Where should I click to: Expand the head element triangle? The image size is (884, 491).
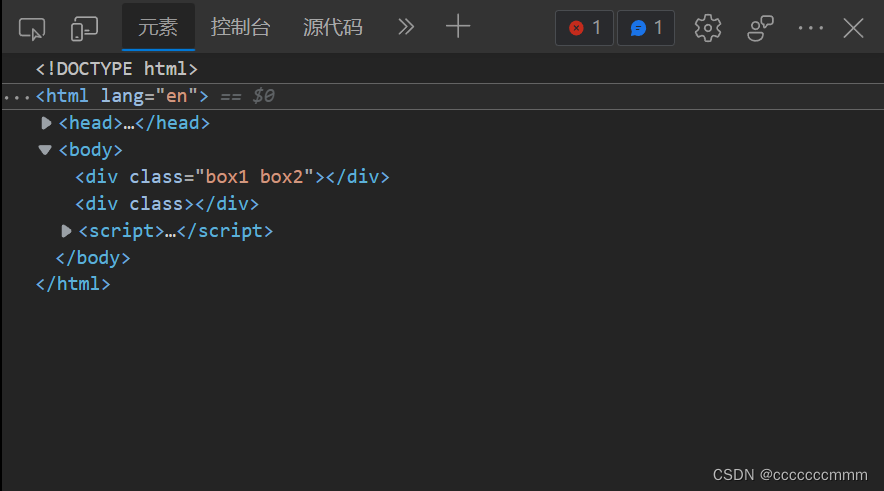tap(46, 123)
